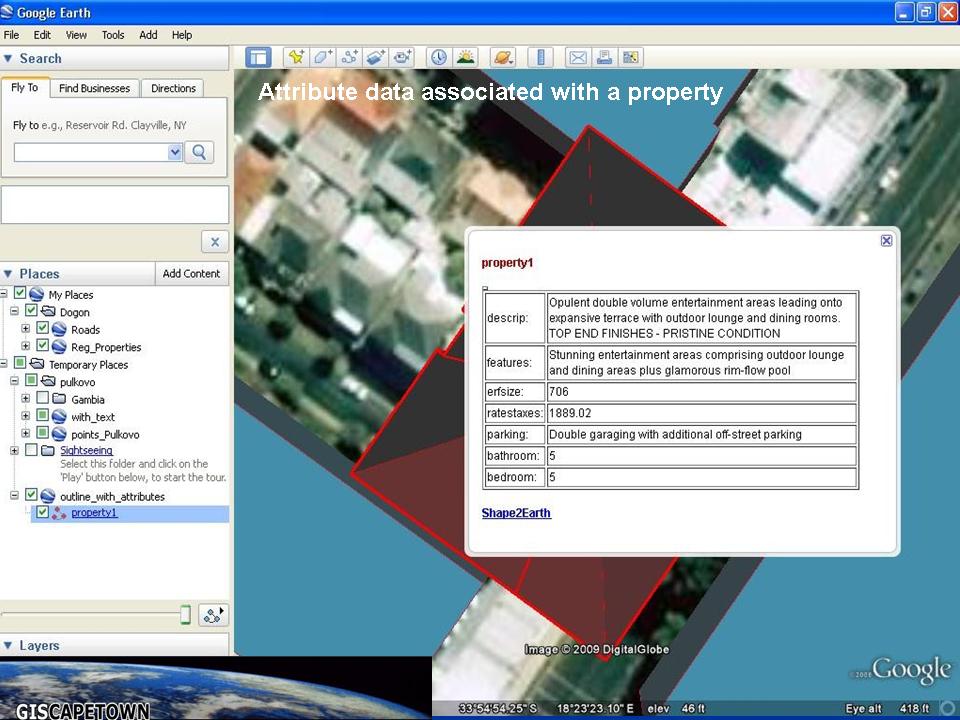Expand the Layers panel
Image resolution: width=960 pixels, height=720 pixels.
tap(9, 645)
